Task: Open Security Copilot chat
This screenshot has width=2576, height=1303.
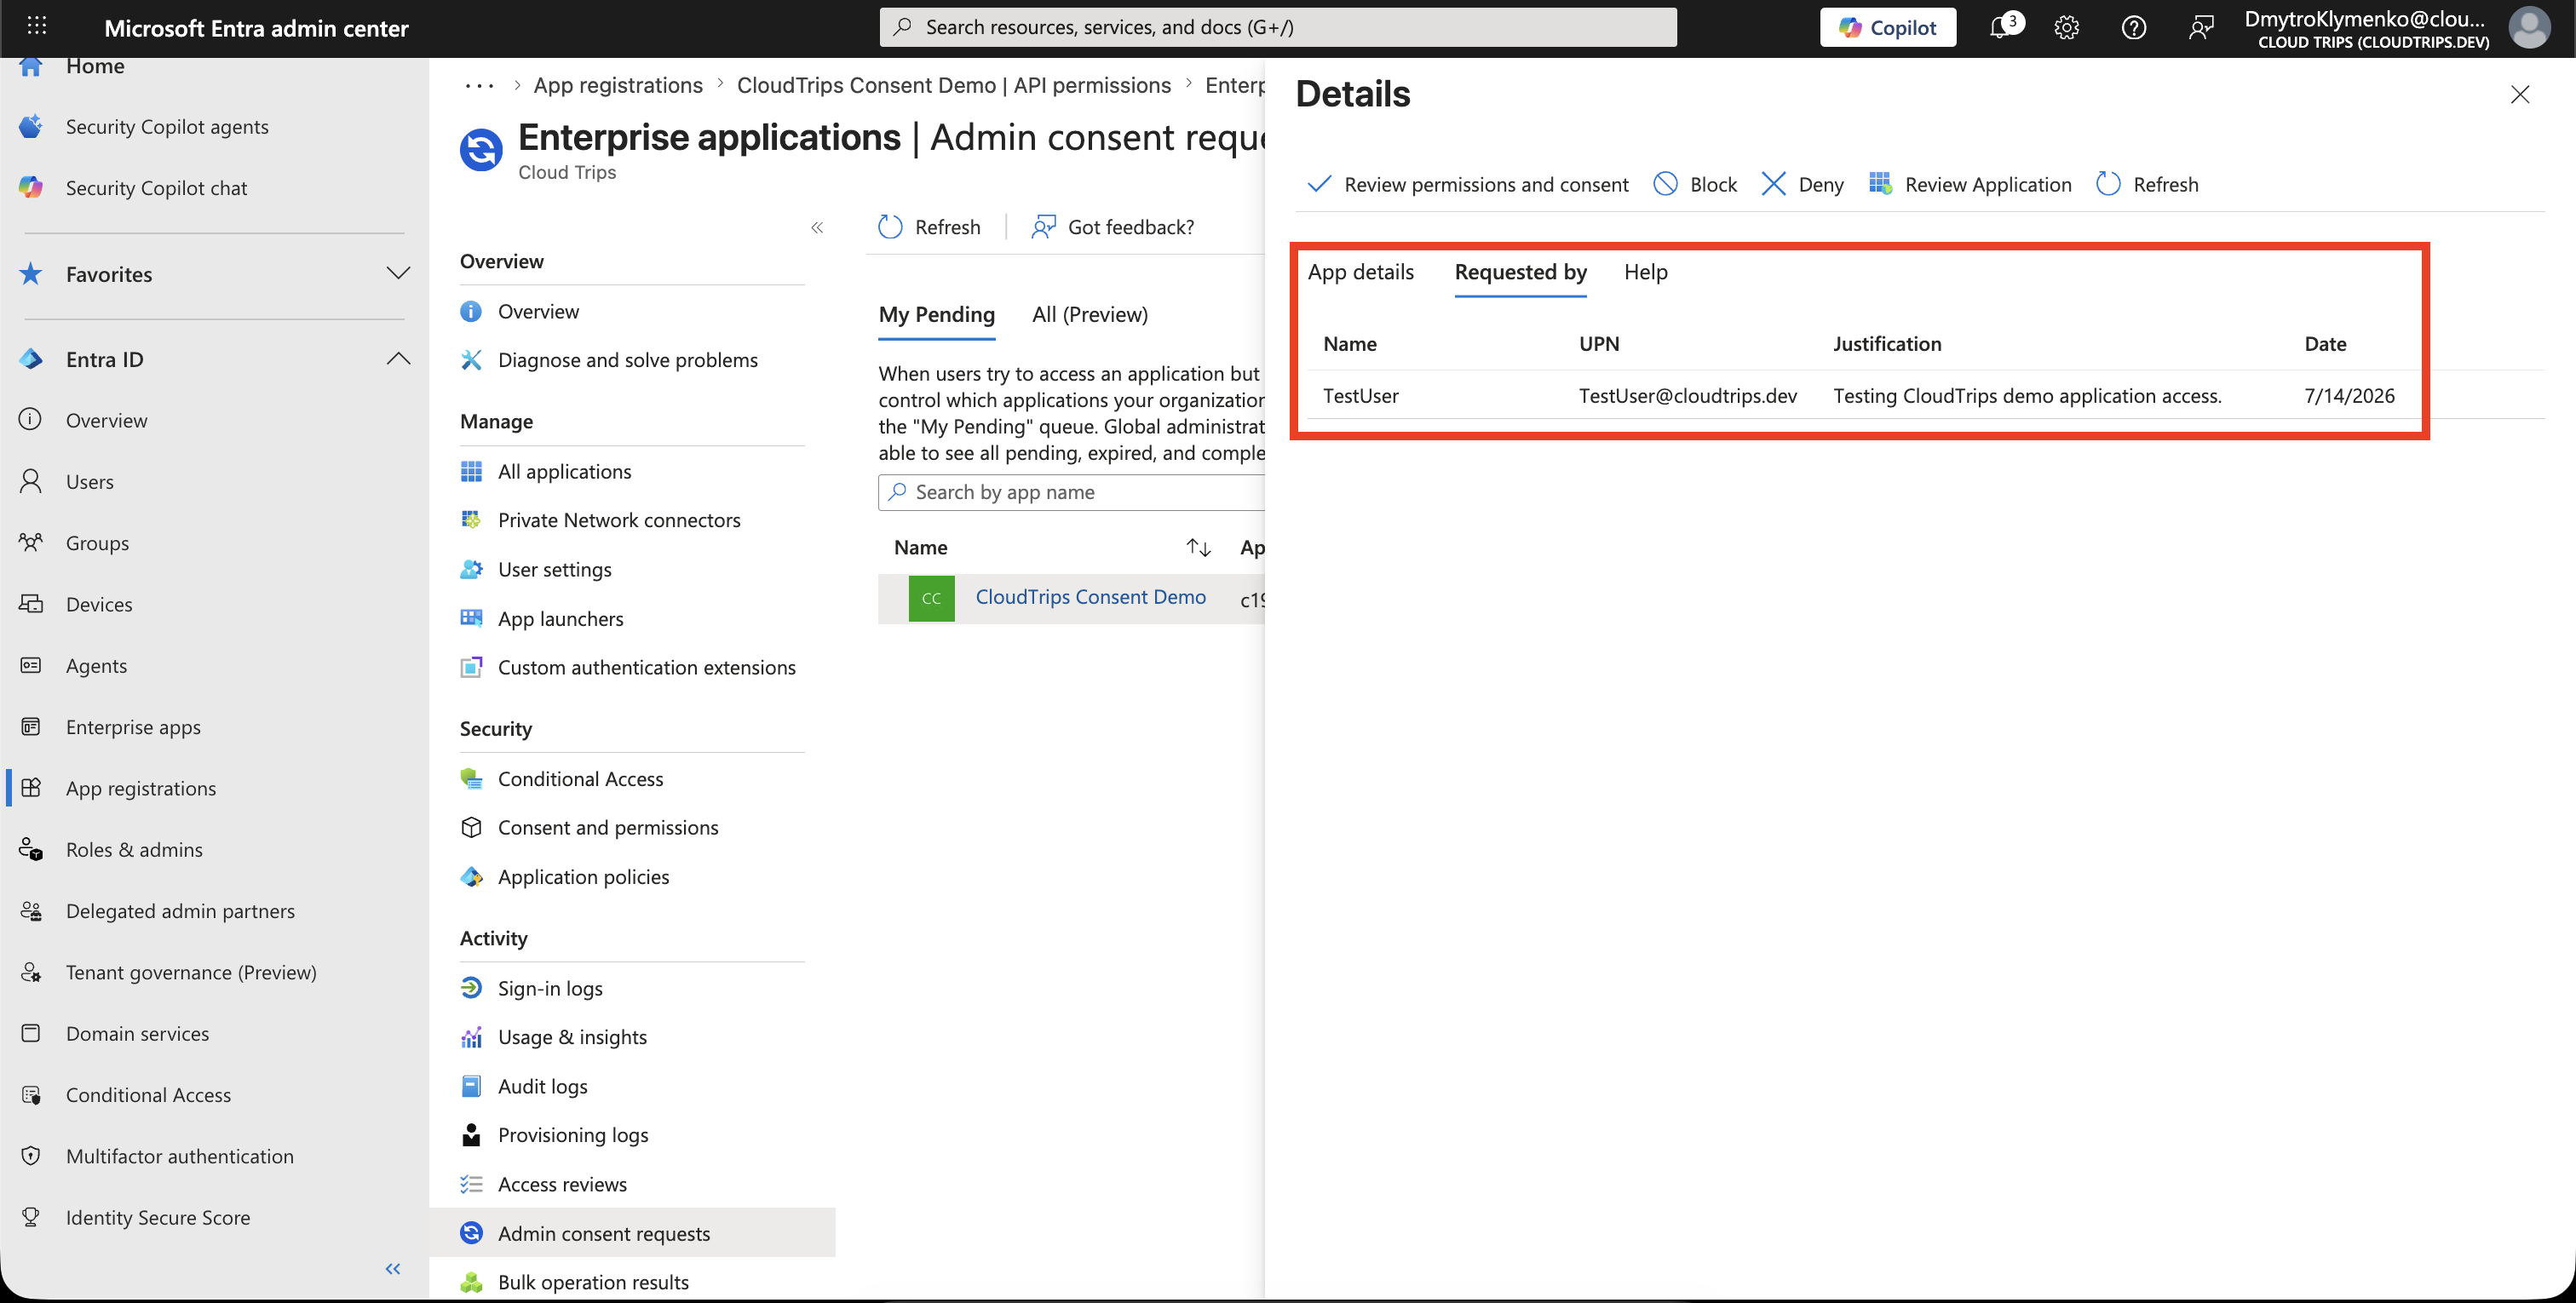Action: pos(156,187)
